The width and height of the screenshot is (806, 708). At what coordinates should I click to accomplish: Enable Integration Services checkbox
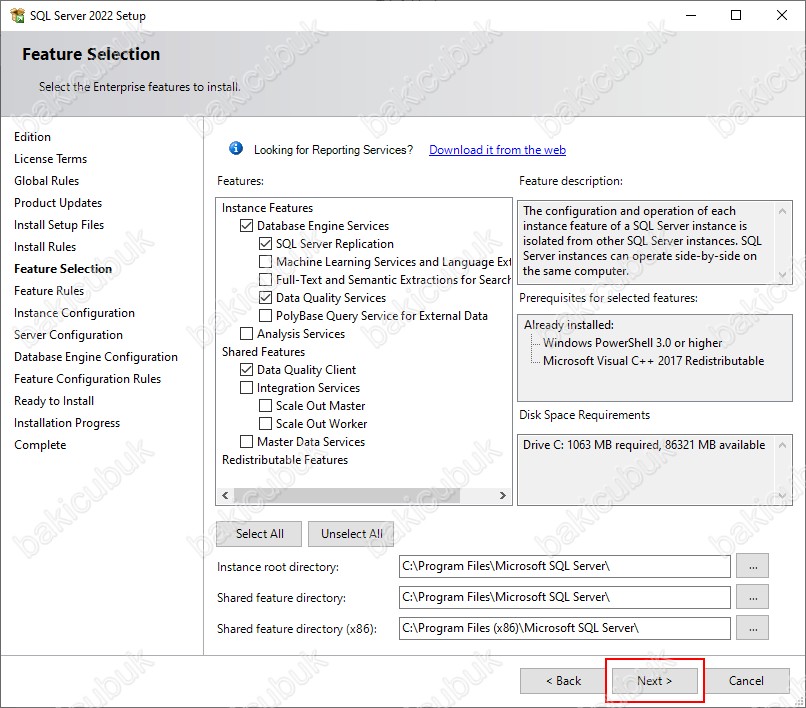click(x=247, y=388)
